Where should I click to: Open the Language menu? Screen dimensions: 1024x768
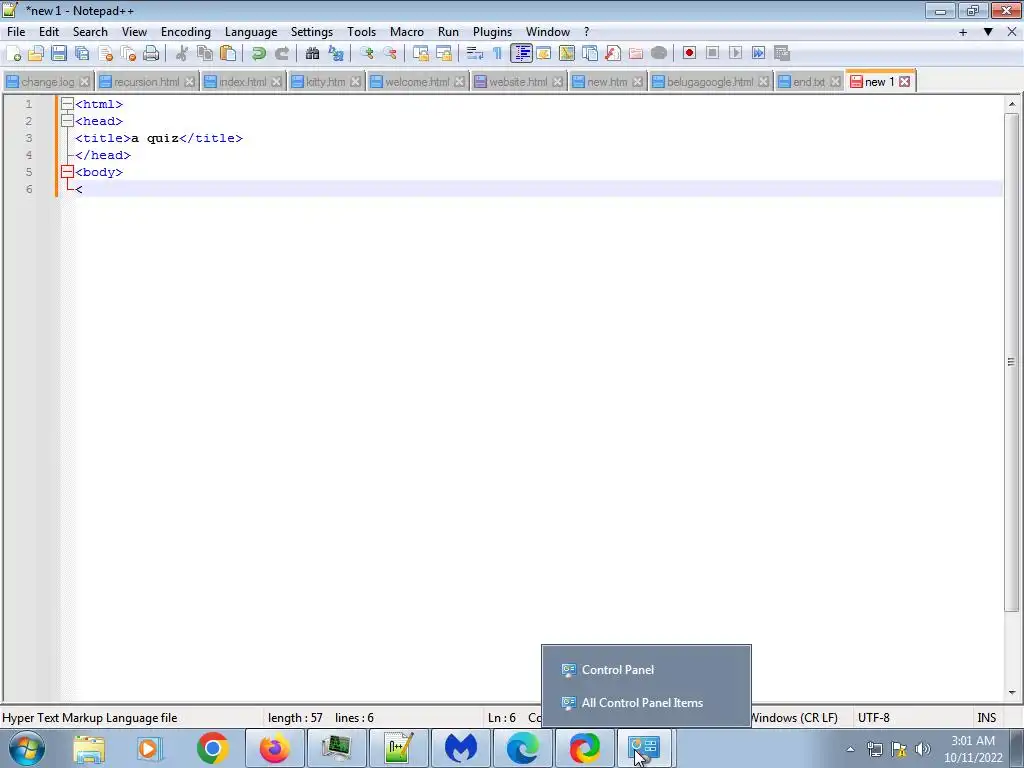[251, 32]
